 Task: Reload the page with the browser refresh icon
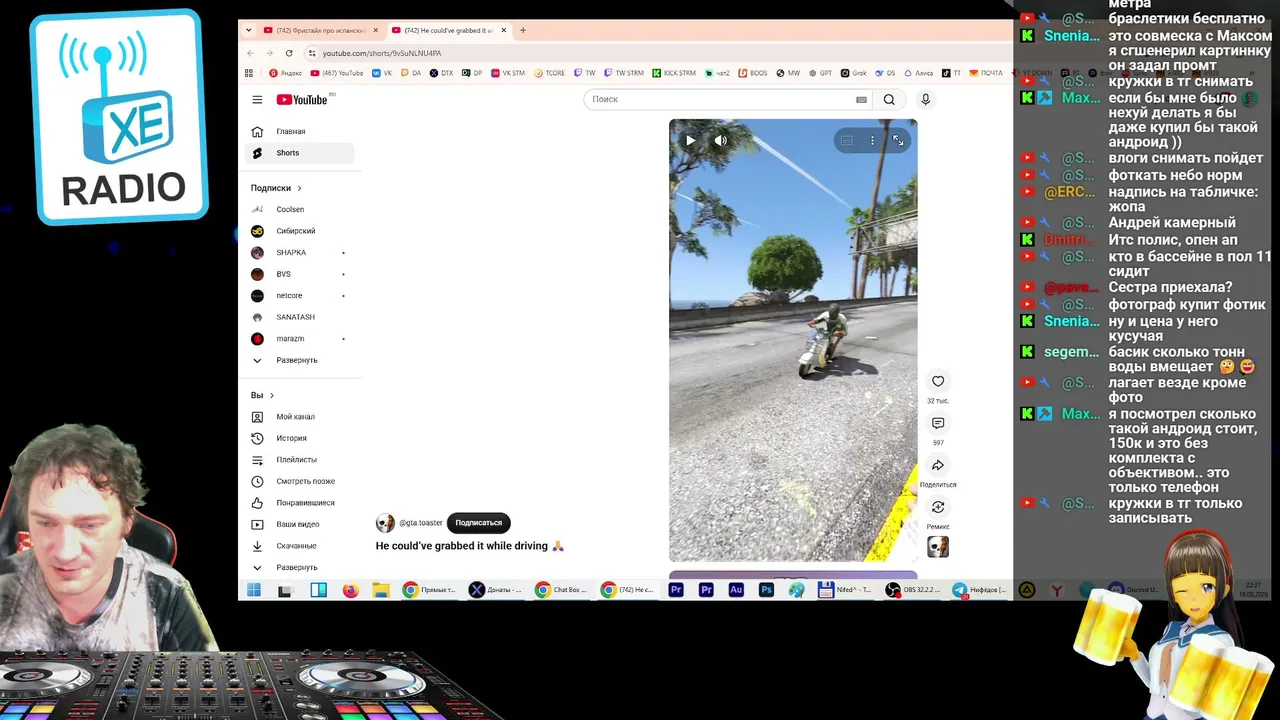pyautogui.click(x=289, y=53)
